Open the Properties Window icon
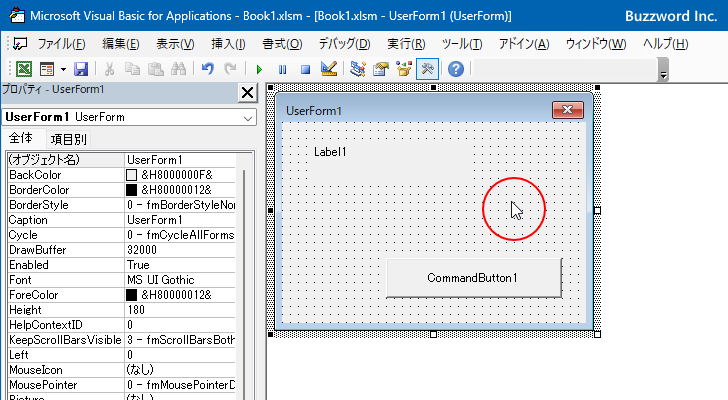This screenshot has width=728, height=400. (x=381, y=69)
